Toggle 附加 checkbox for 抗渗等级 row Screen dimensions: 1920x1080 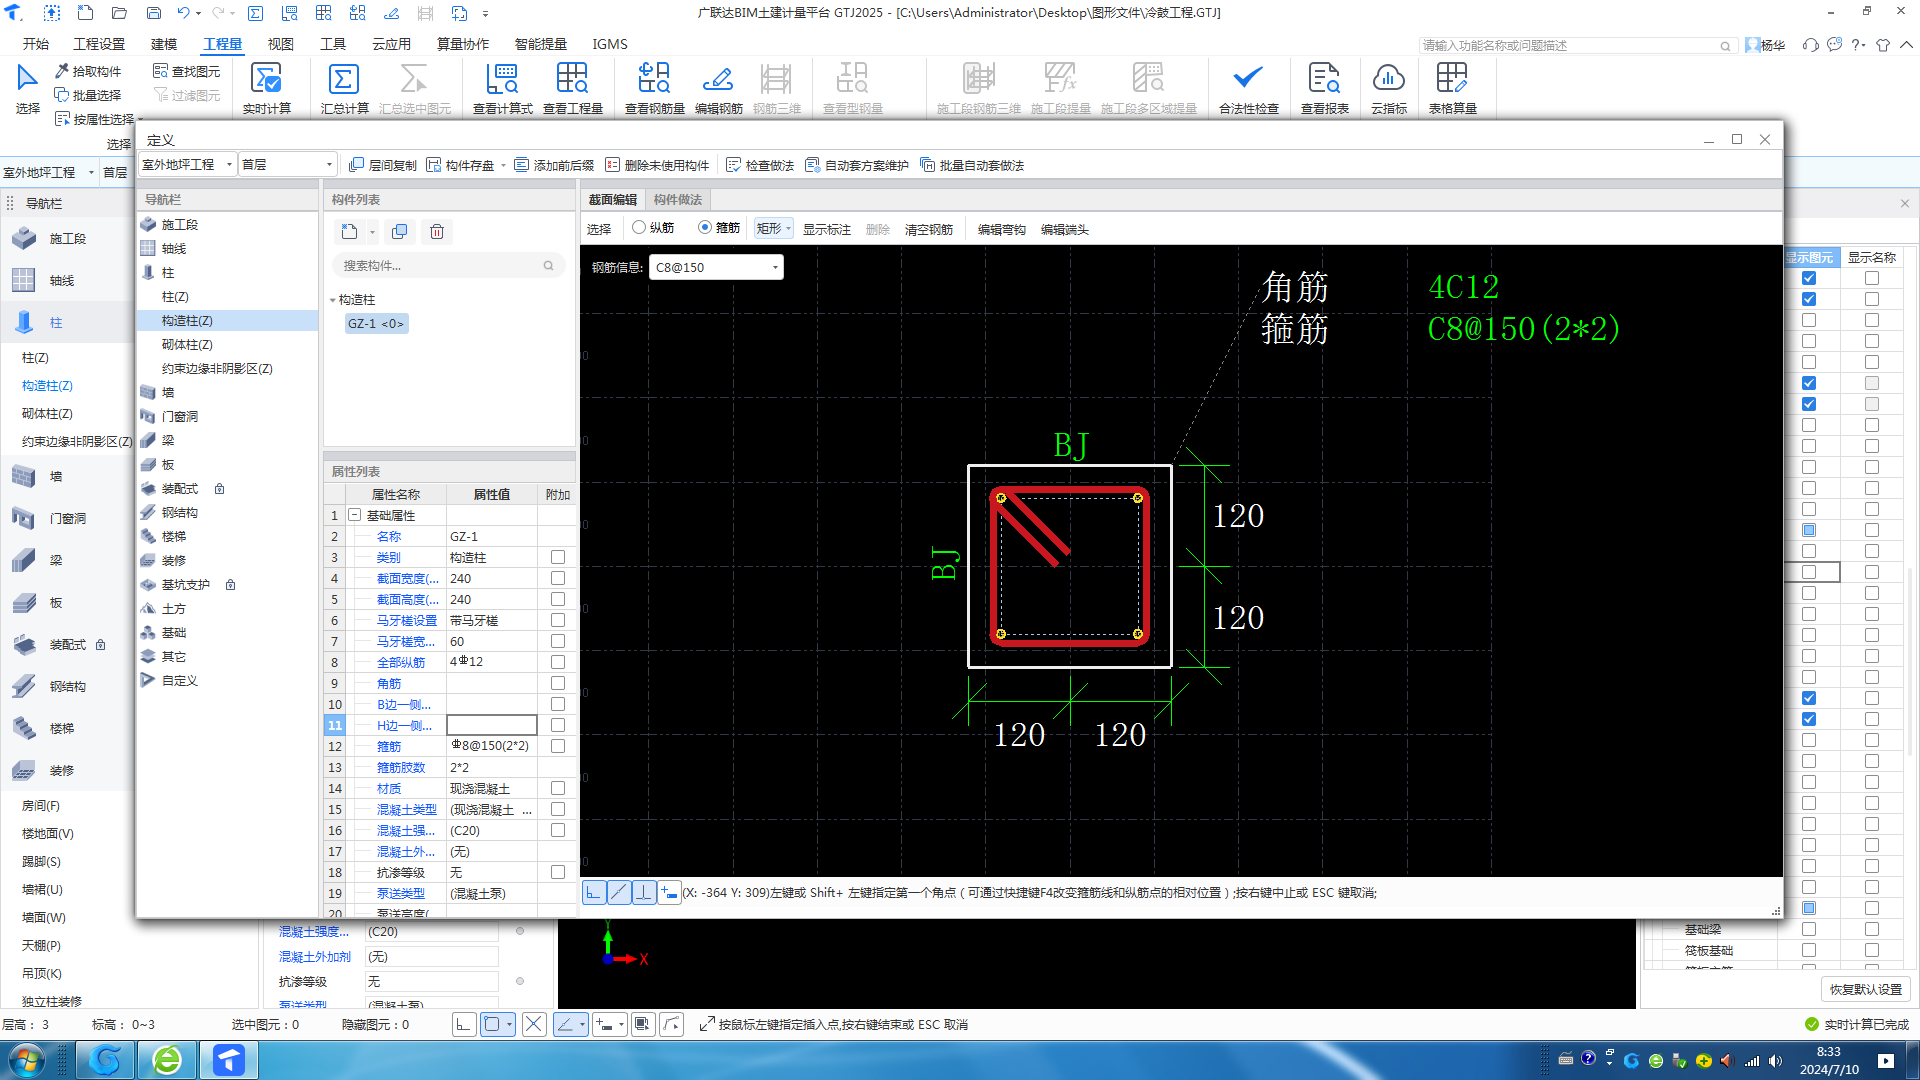(558, 872)
